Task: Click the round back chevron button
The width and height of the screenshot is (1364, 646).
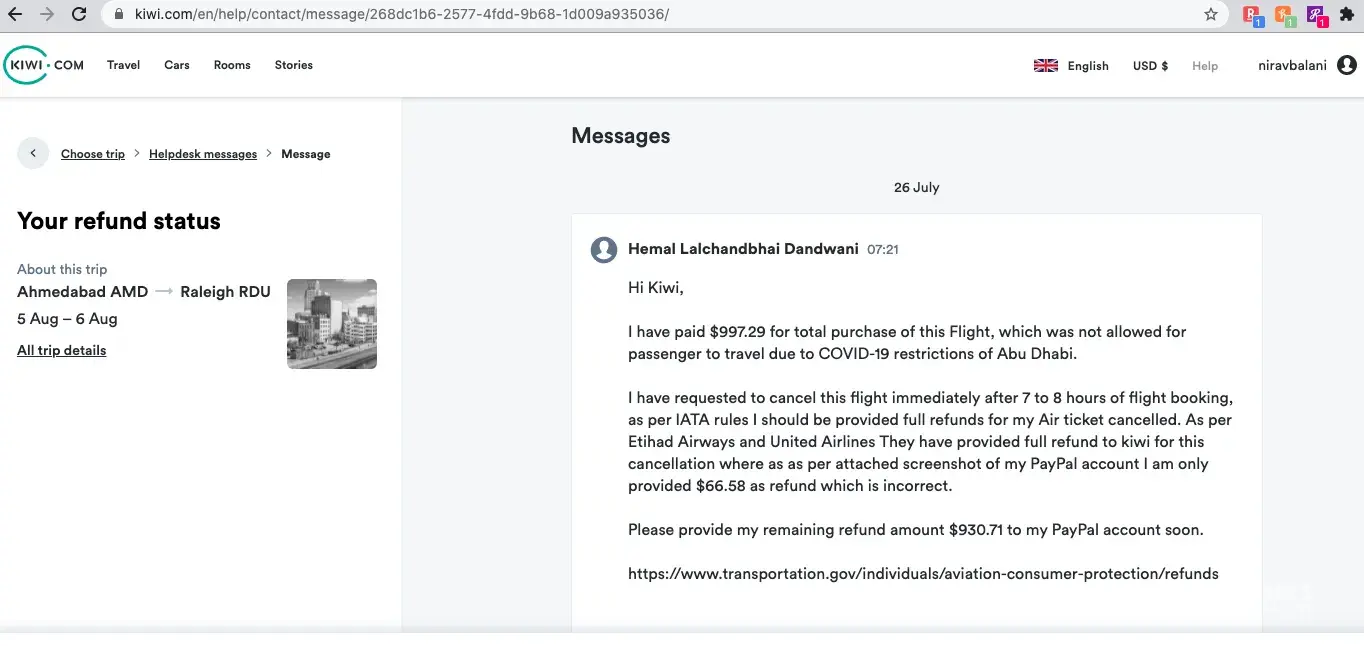Action: [33, 153]
